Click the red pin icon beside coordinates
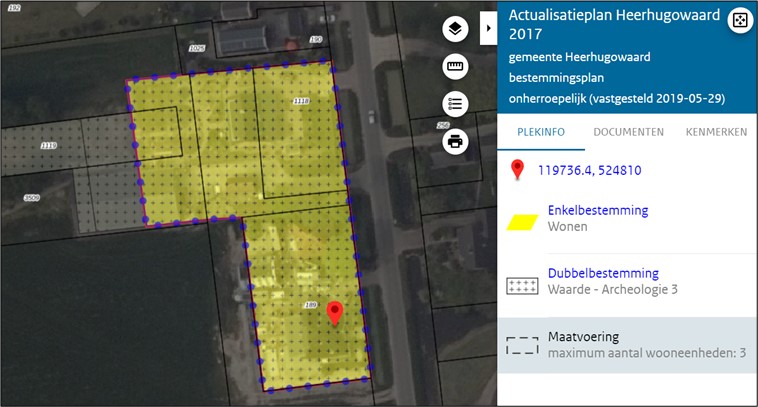 (517, 170)
